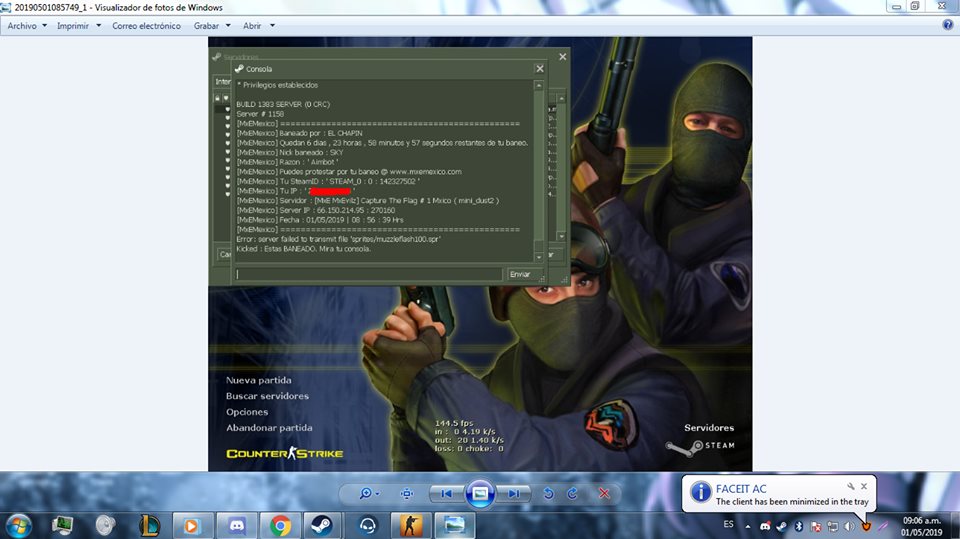Click the Consola command input field
Image resolution: width=960 pixels, height=539 pixels.
click(x=369, y=274)
